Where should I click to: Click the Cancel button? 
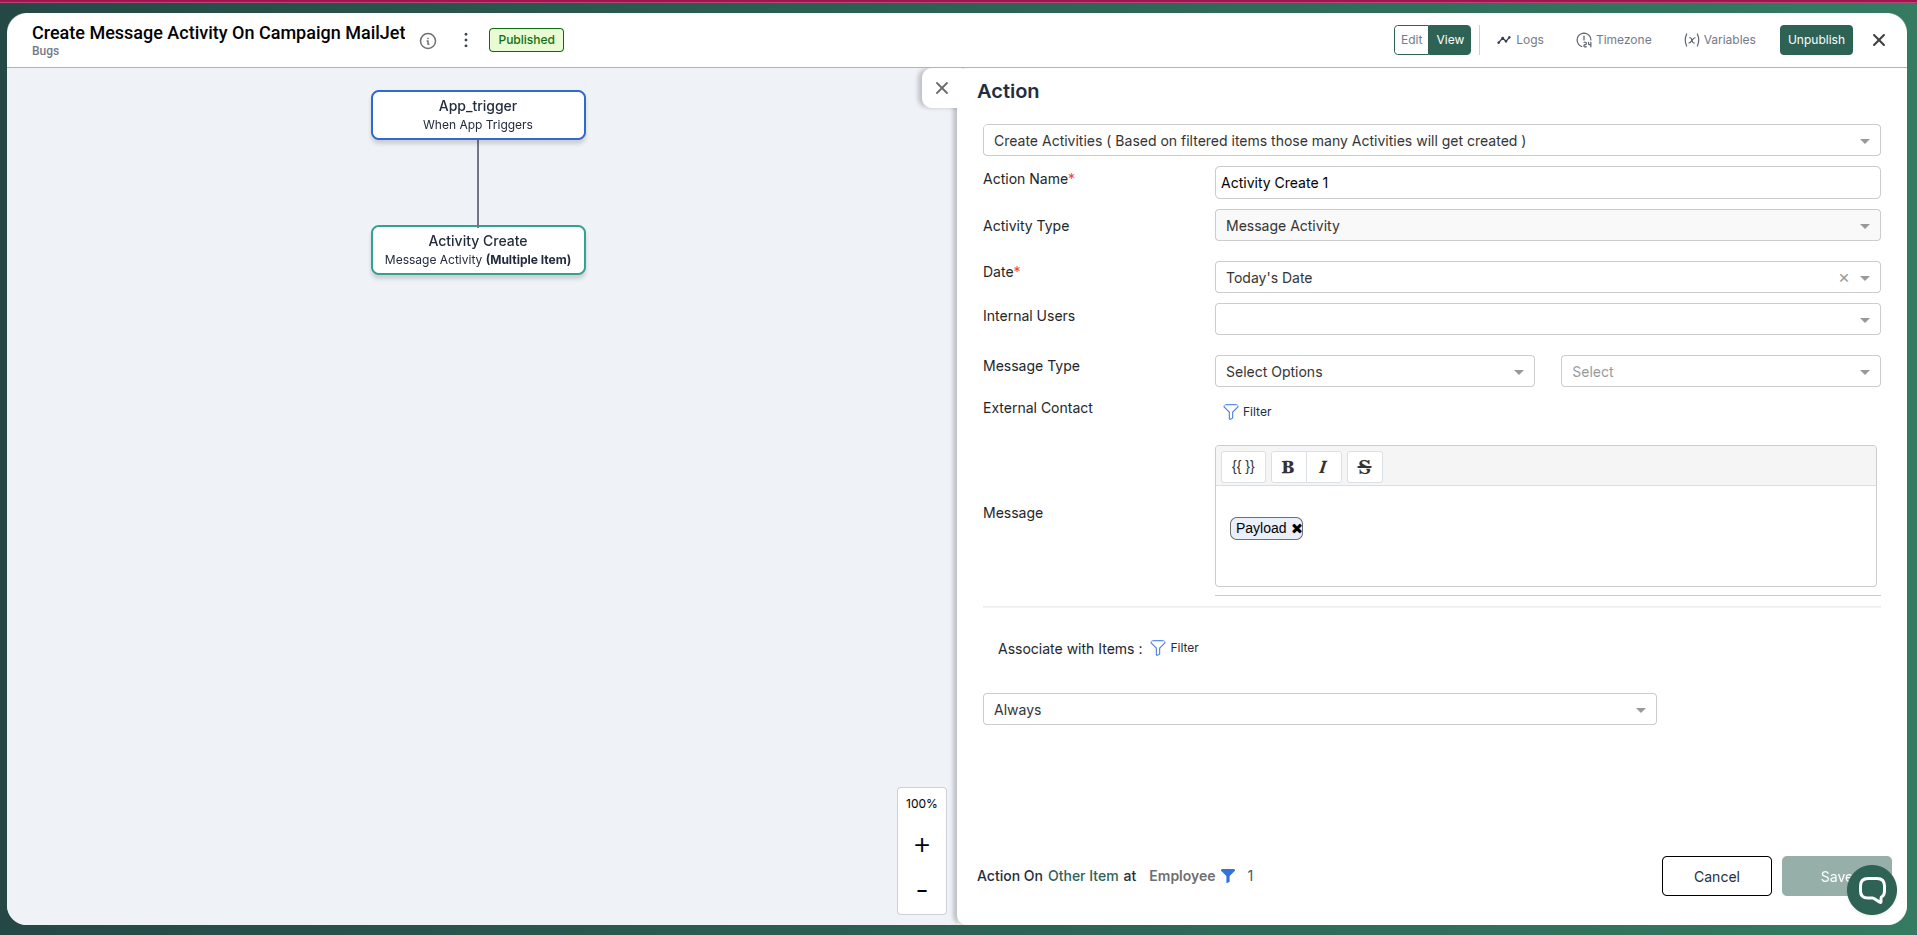coord(1716,877)
